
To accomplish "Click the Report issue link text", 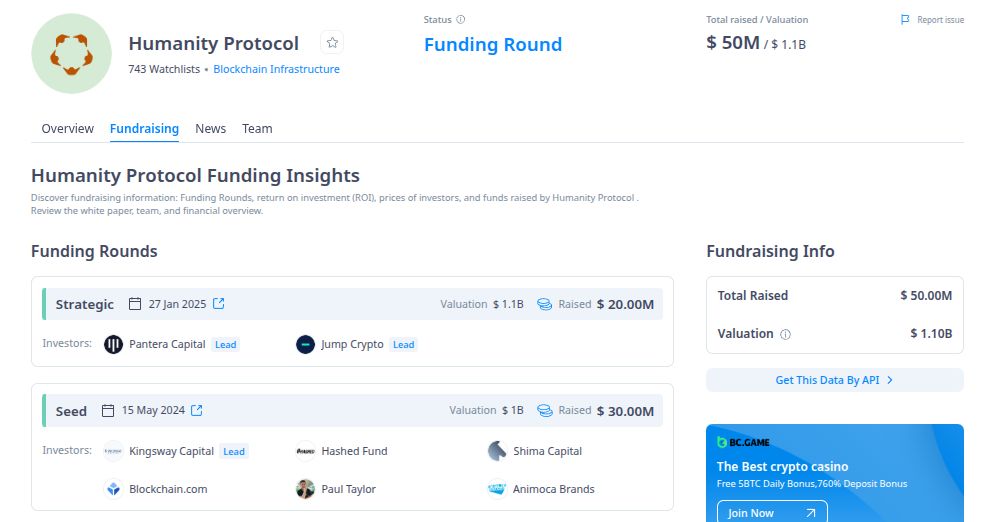I will tap(941, 20).
